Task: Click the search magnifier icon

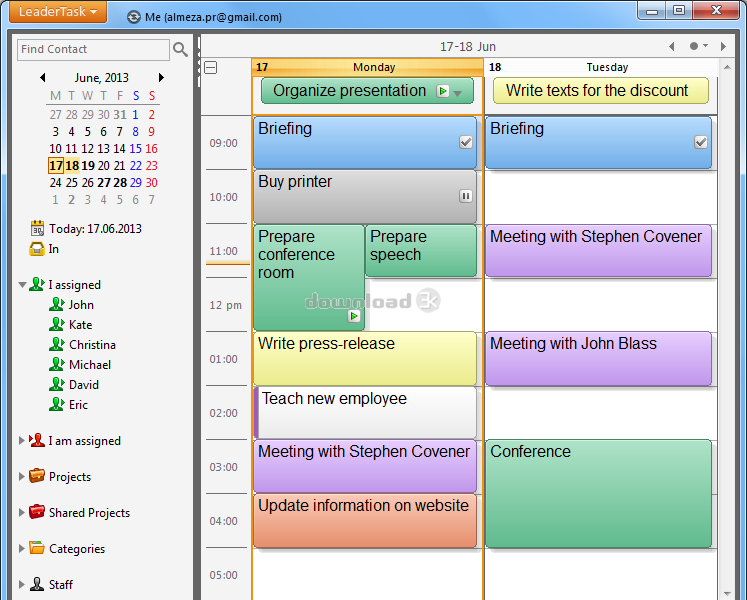Action: [180, 49]
